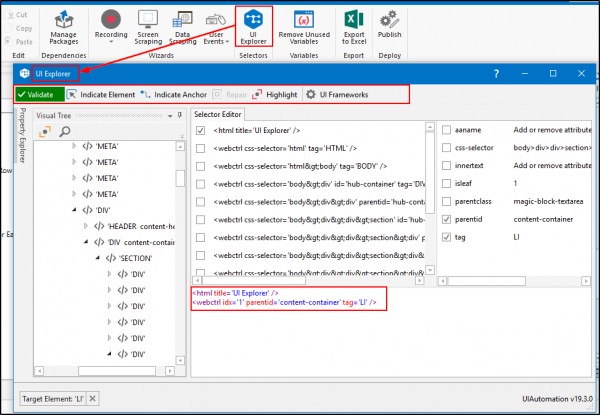Enable the parentclass attribute checkbox
The width and height of the screenshot is (600, 415).
click(x=446, y=201)
